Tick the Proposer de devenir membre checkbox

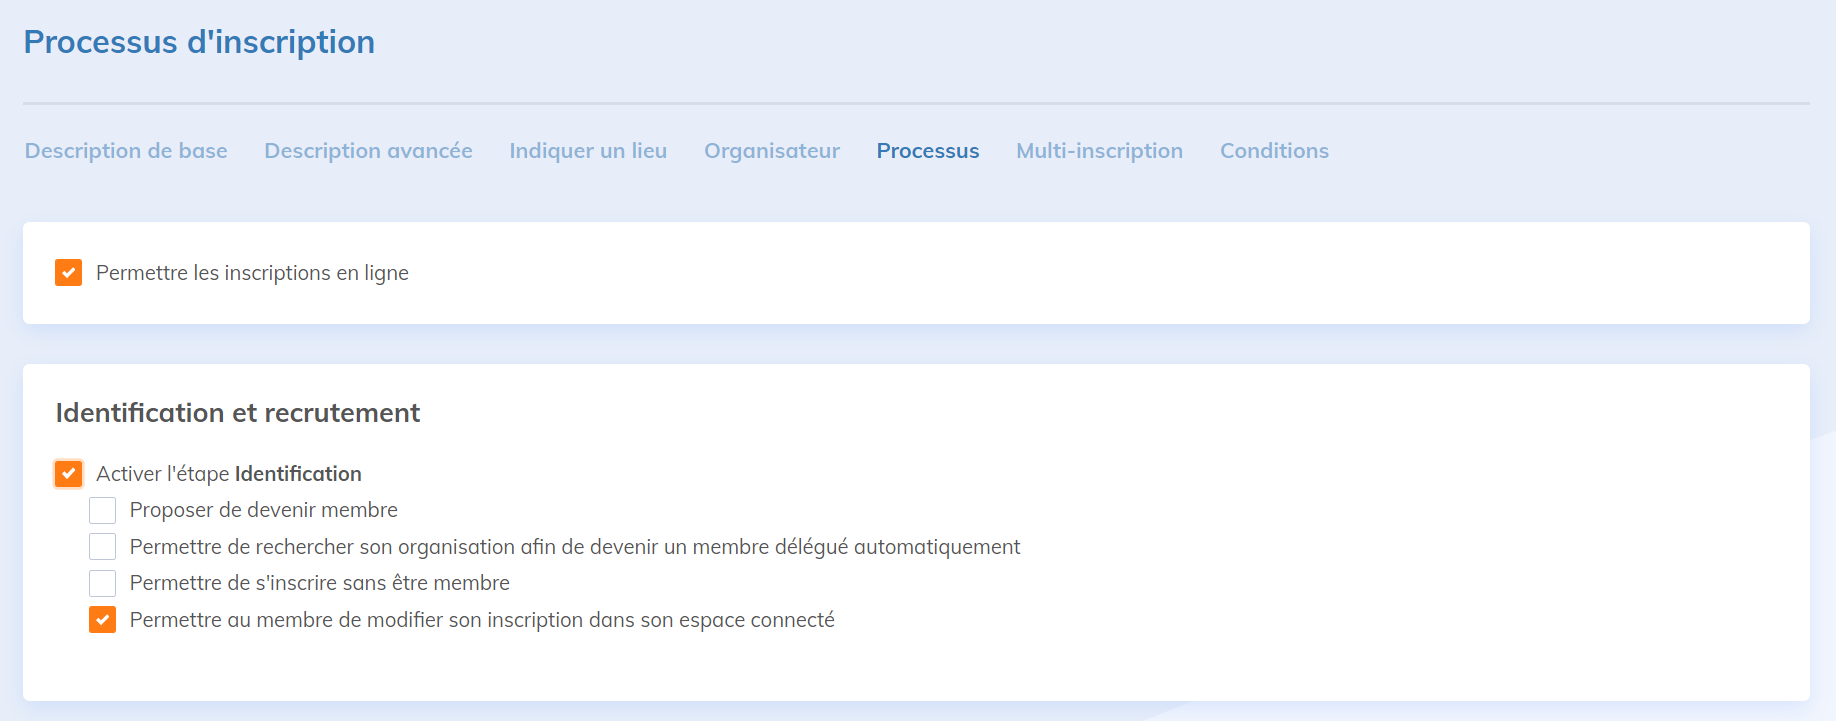[x=103, y=511]
